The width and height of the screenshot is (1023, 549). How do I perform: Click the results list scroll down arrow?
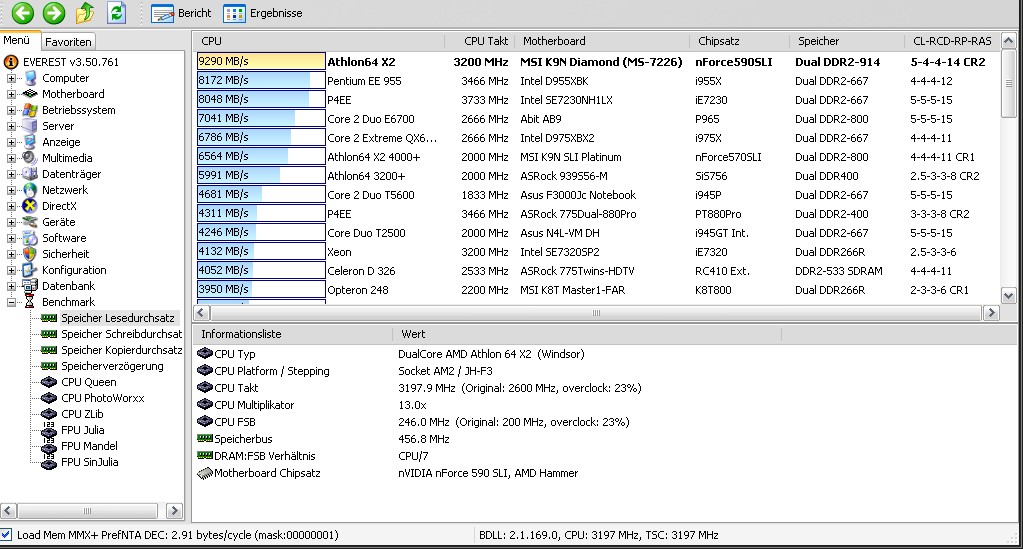pyautogui.click(x=1008, y=296)
